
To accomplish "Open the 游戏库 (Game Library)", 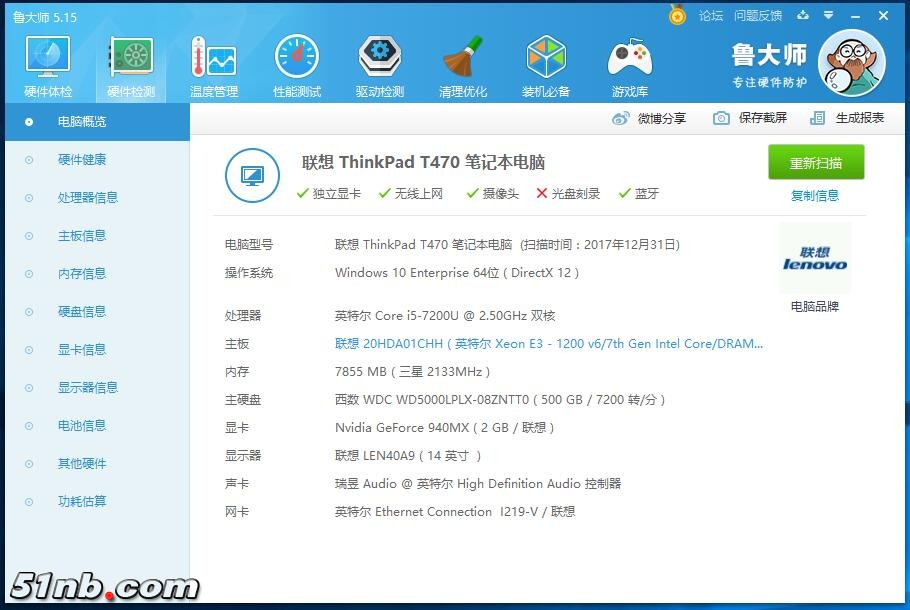I will point(629,63).
